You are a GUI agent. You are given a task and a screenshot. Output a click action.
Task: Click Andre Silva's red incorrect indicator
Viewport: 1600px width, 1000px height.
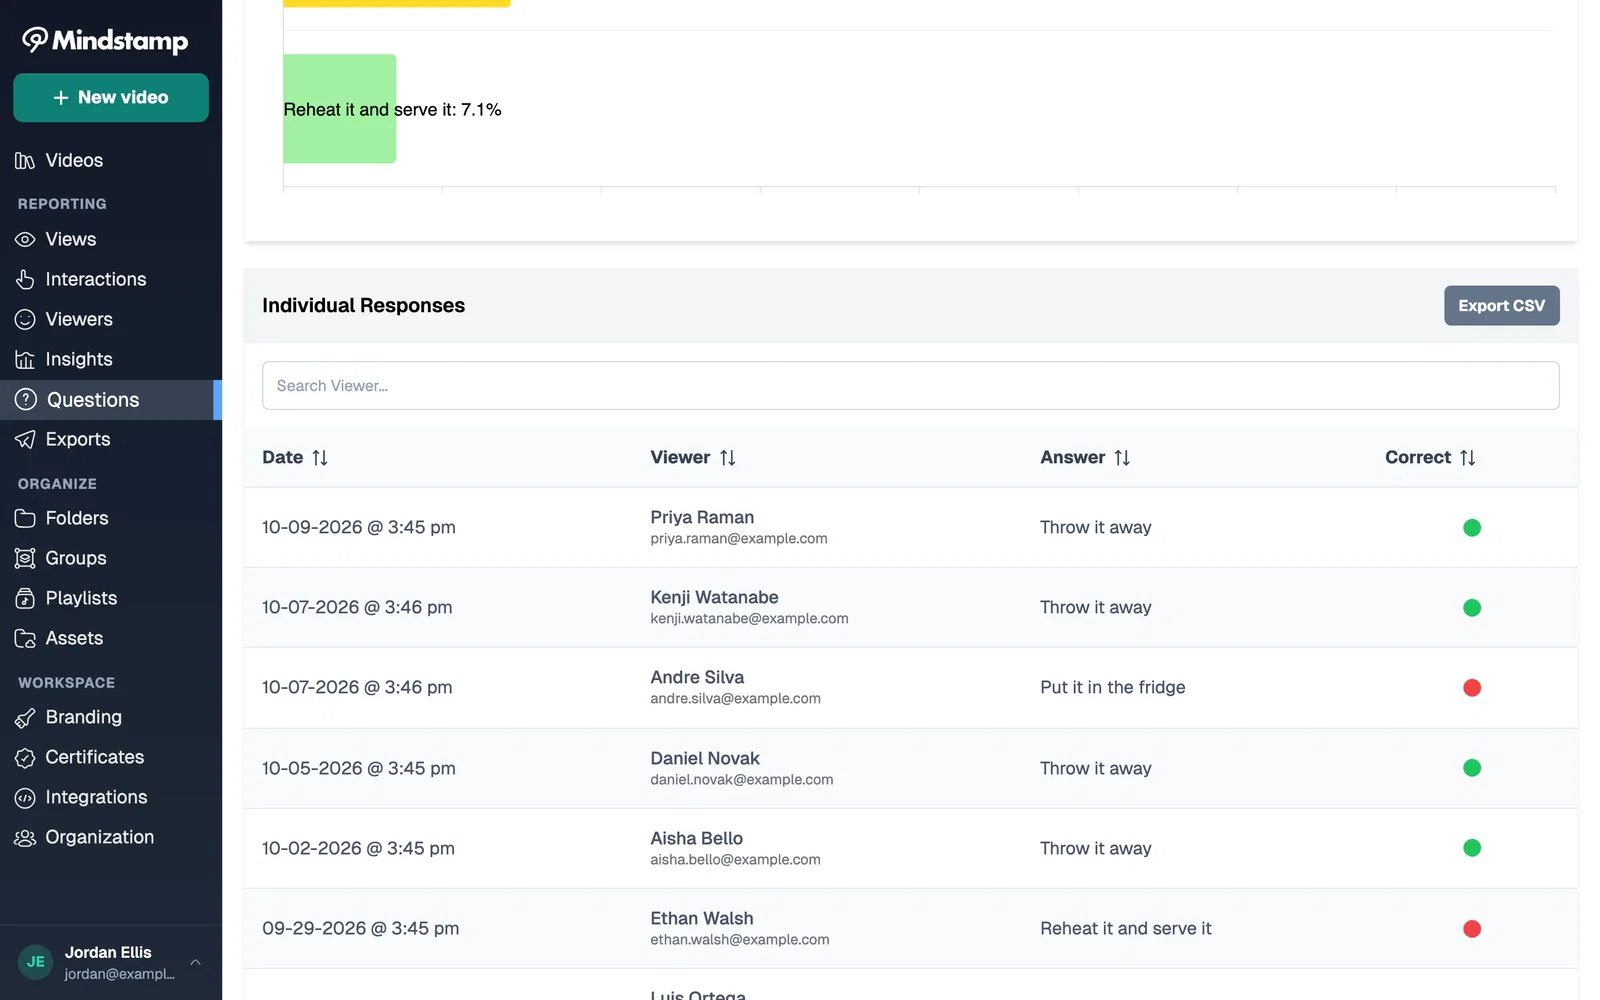coord(1472,688)
